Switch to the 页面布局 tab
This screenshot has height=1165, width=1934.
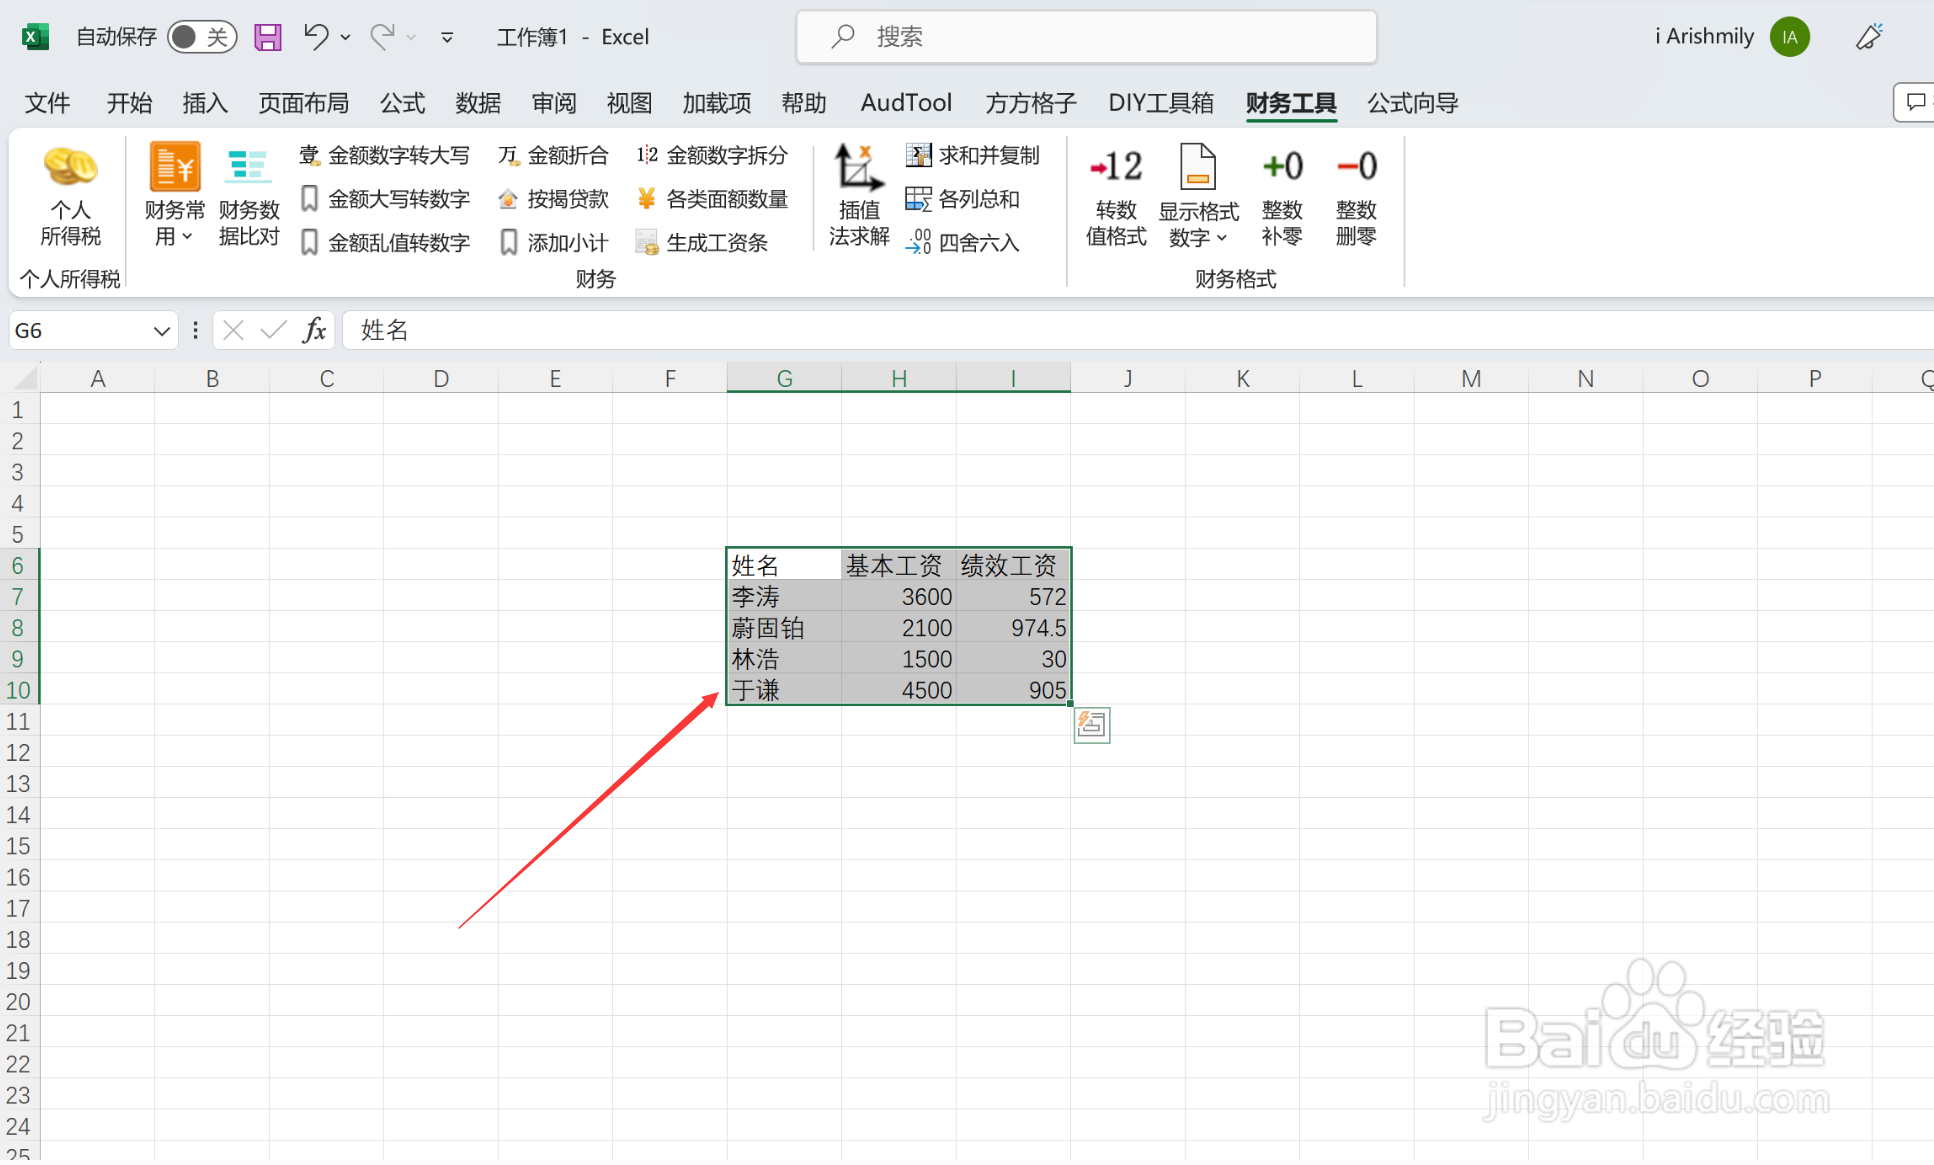click(x=303, y=103)
